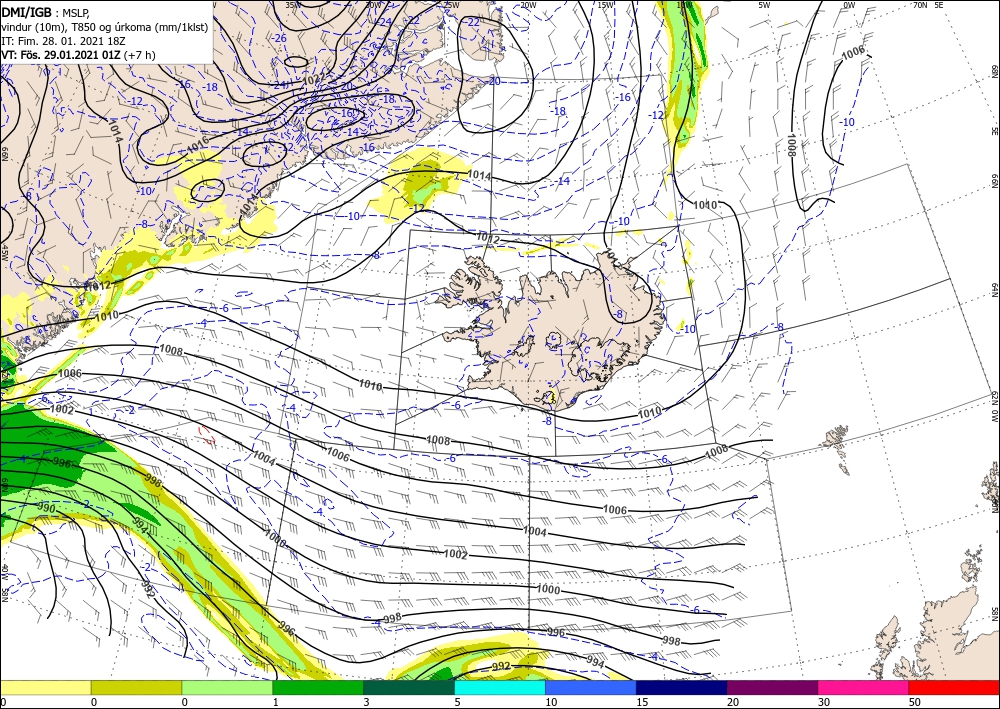Click the 'IT: Fim. 28. 01. 2021 18Z' line
Image resolution: width=1000 pixels, height=709 pixels.
coord(62,41)
